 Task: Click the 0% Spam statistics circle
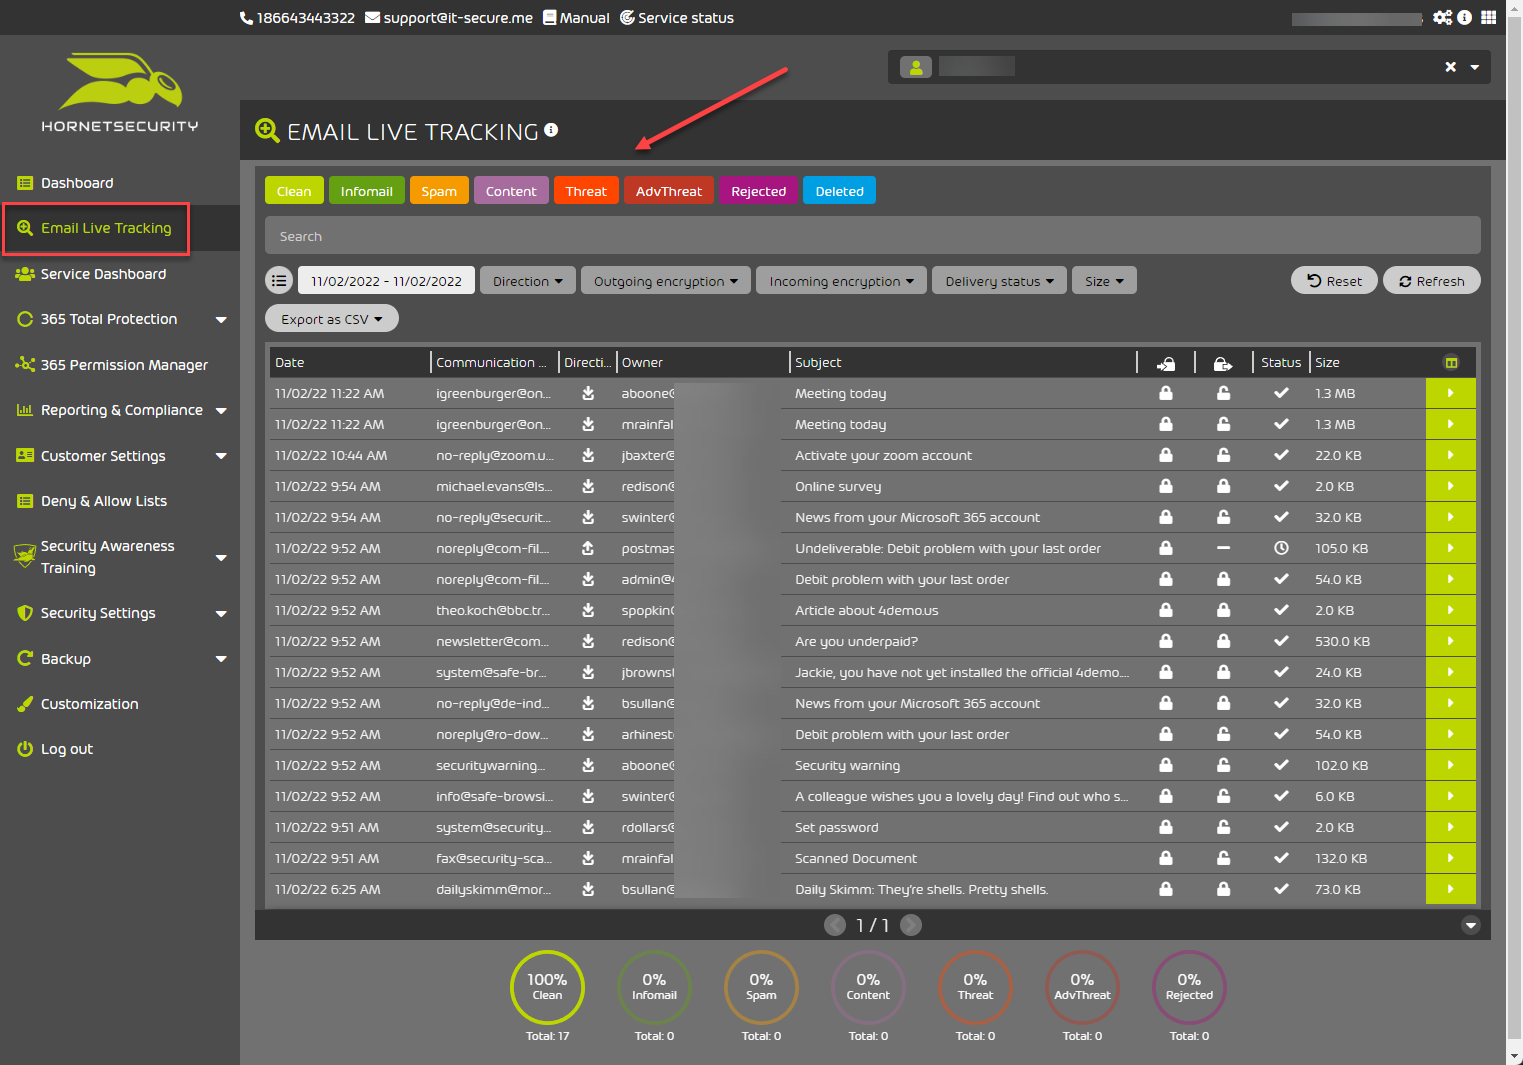click(761, 987)
